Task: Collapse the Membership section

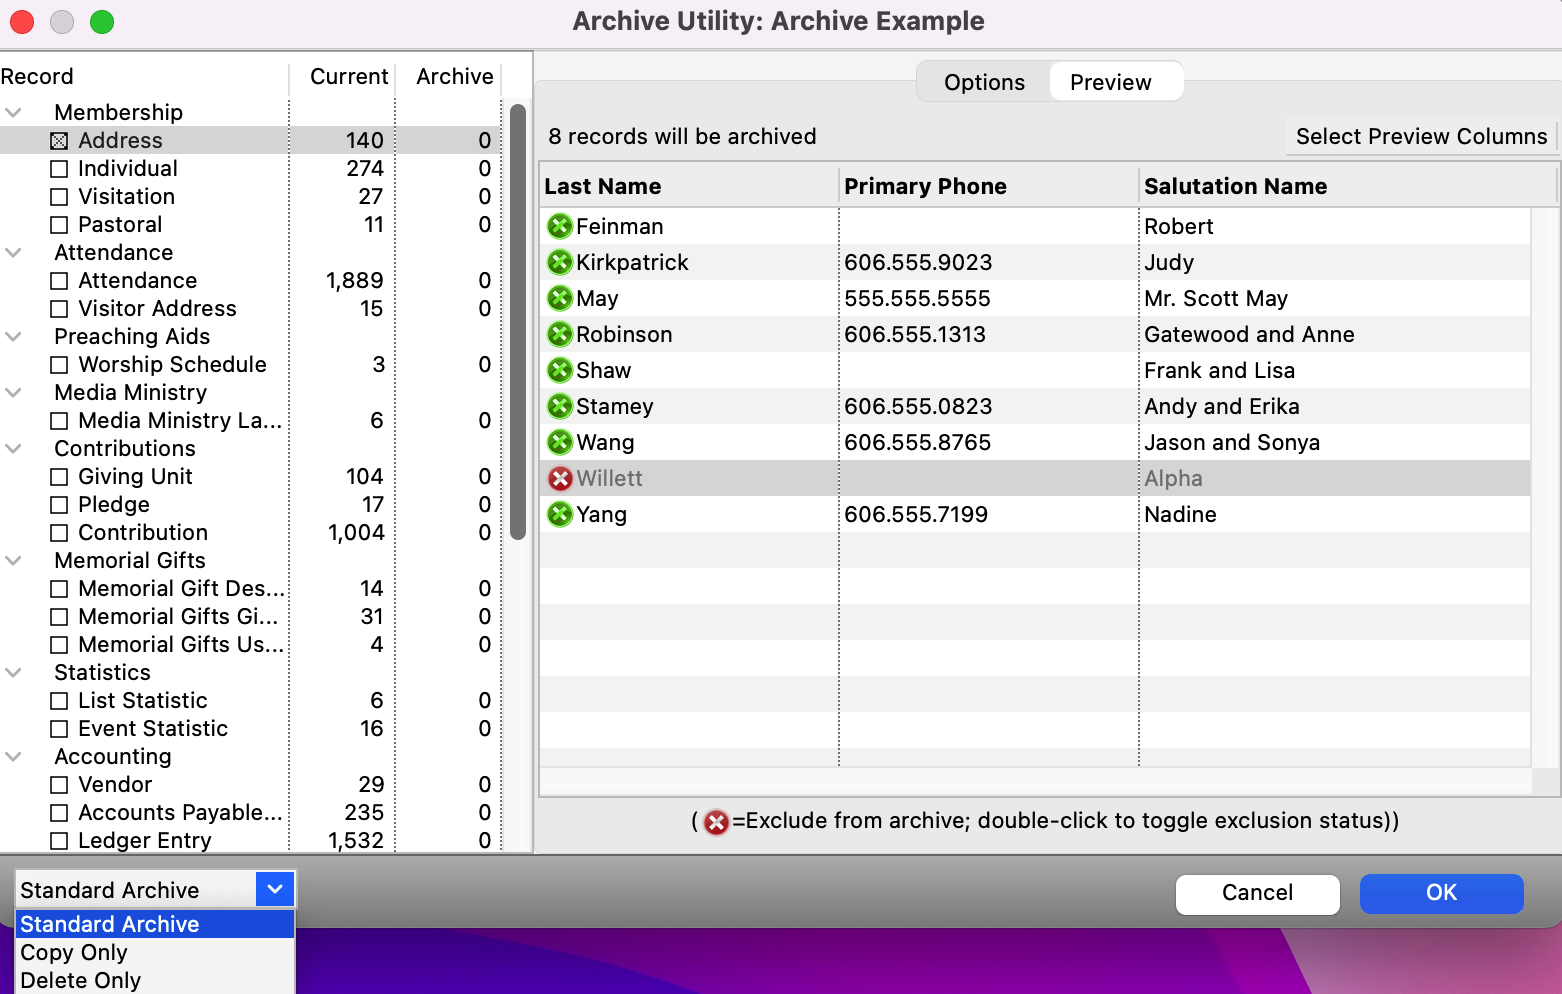Action: pos(14,112)
